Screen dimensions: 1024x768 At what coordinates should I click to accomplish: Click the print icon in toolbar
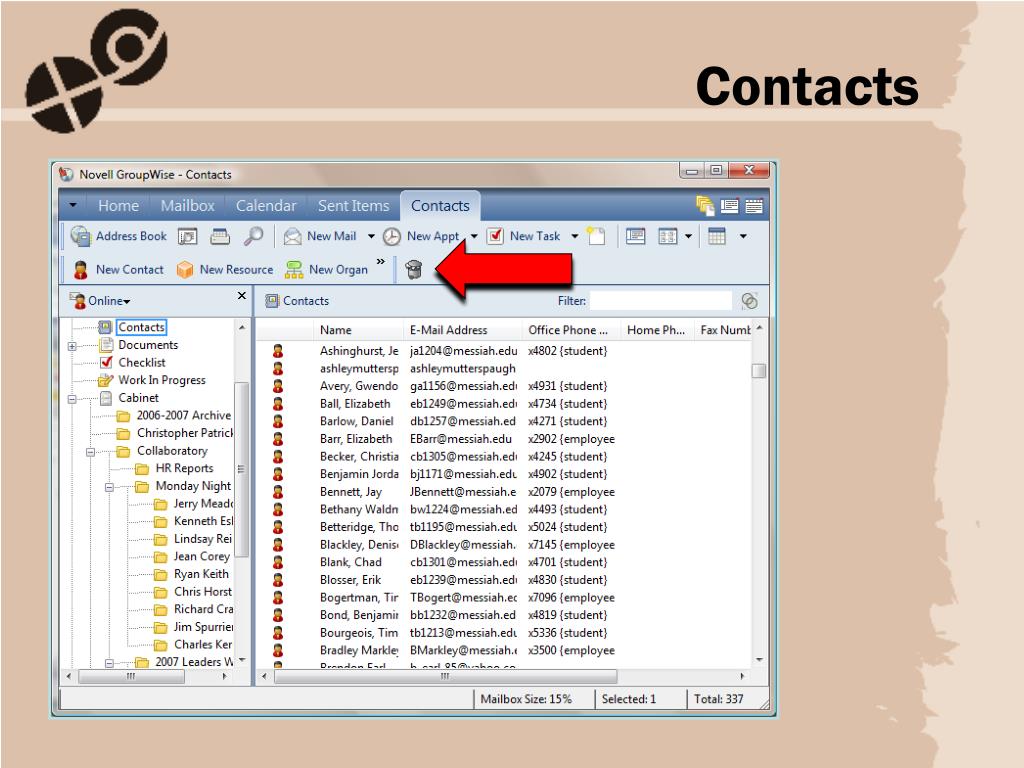(220, 236)
